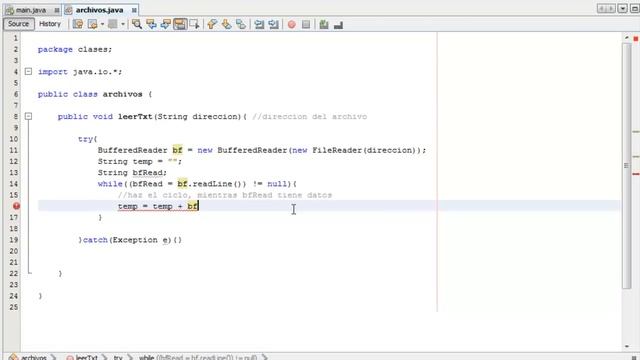The height and width of the screenshot is (360, 640).
Task: Collapse the import fold on line 4
Action: click(28, 71)
